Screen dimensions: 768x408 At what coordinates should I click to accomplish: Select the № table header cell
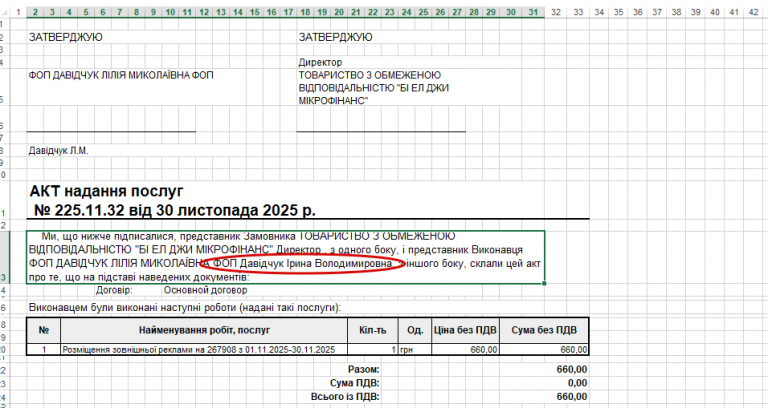44,330
